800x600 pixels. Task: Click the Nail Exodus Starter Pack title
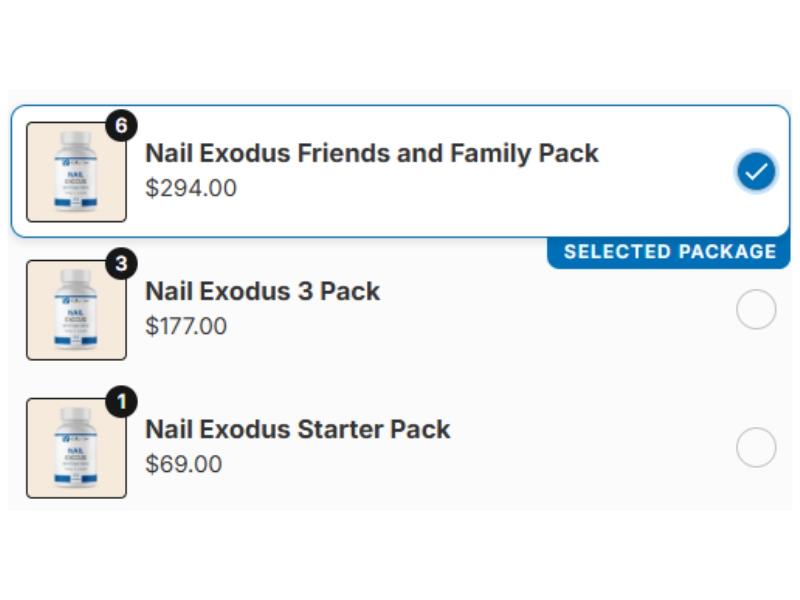pos(297,429)
